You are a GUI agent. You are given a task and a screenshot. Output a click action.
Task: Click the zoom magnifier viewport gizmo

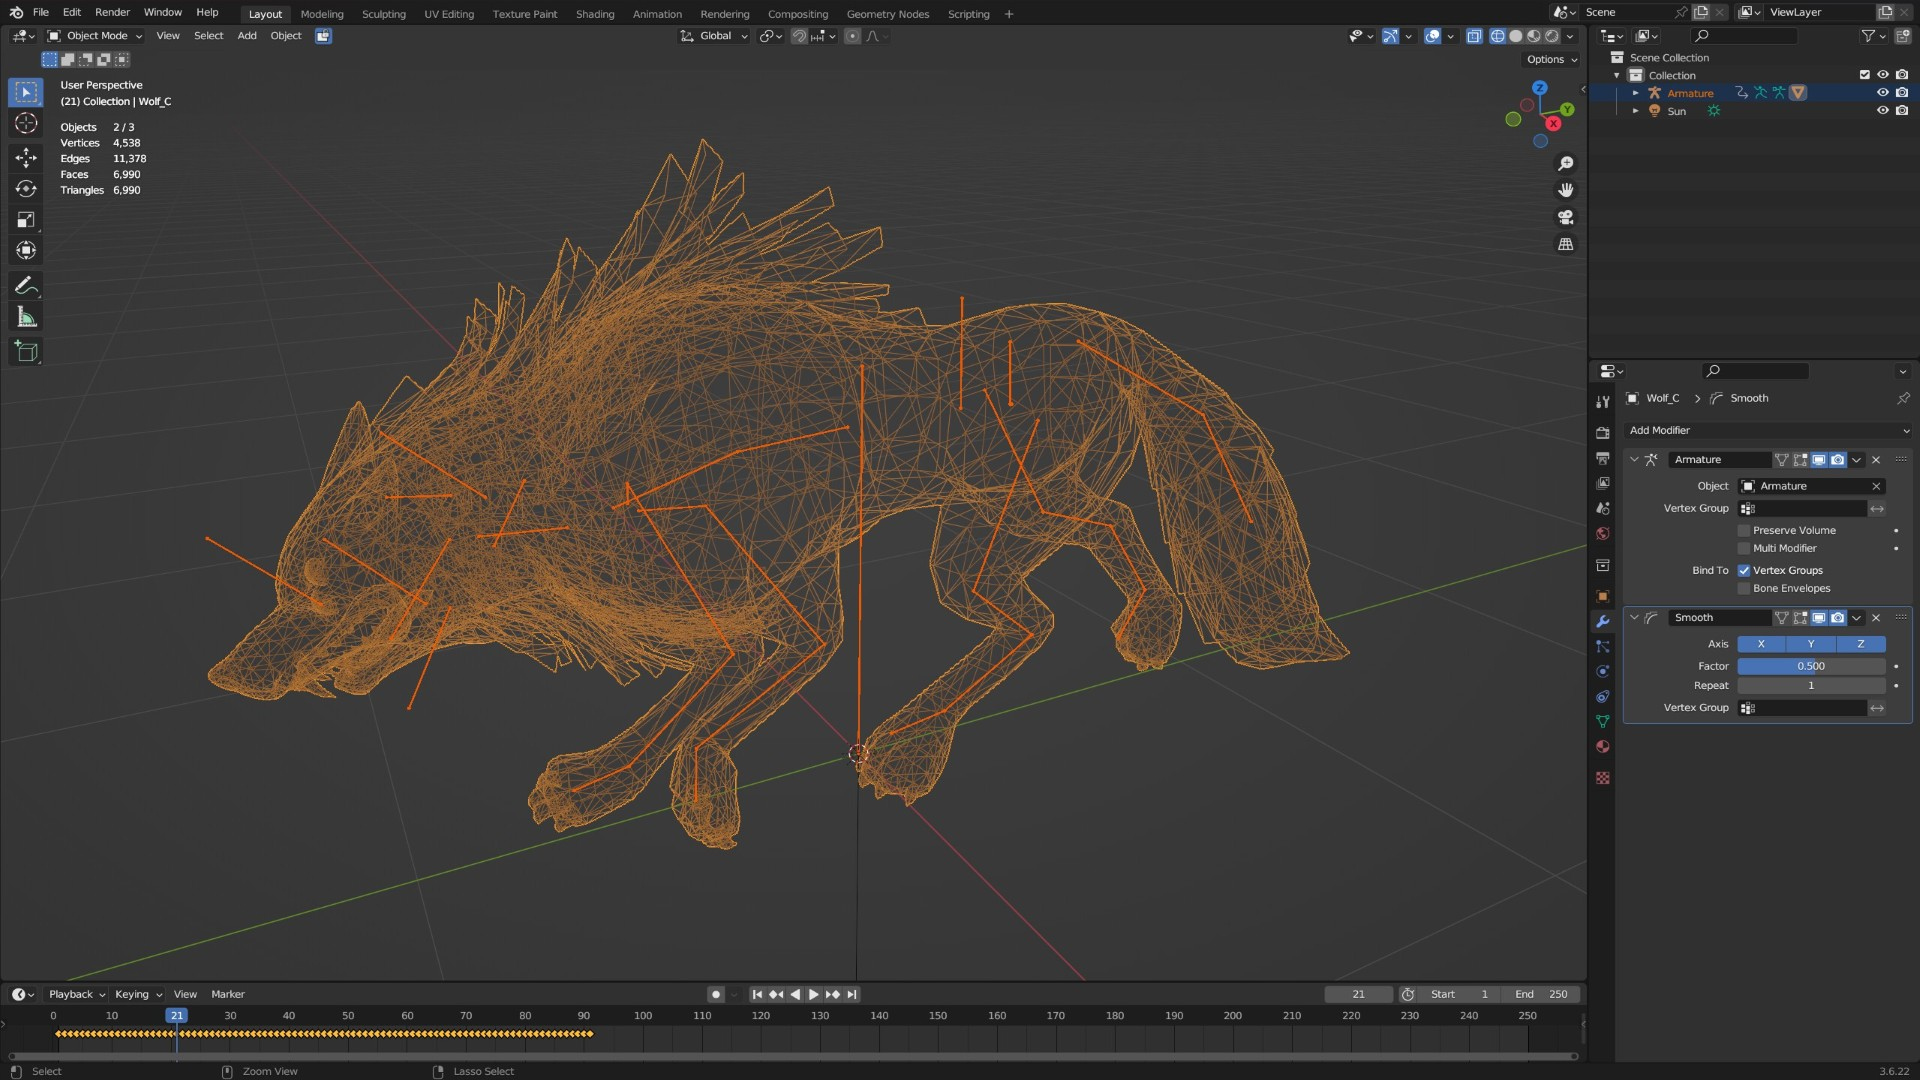click(1566, 164)
